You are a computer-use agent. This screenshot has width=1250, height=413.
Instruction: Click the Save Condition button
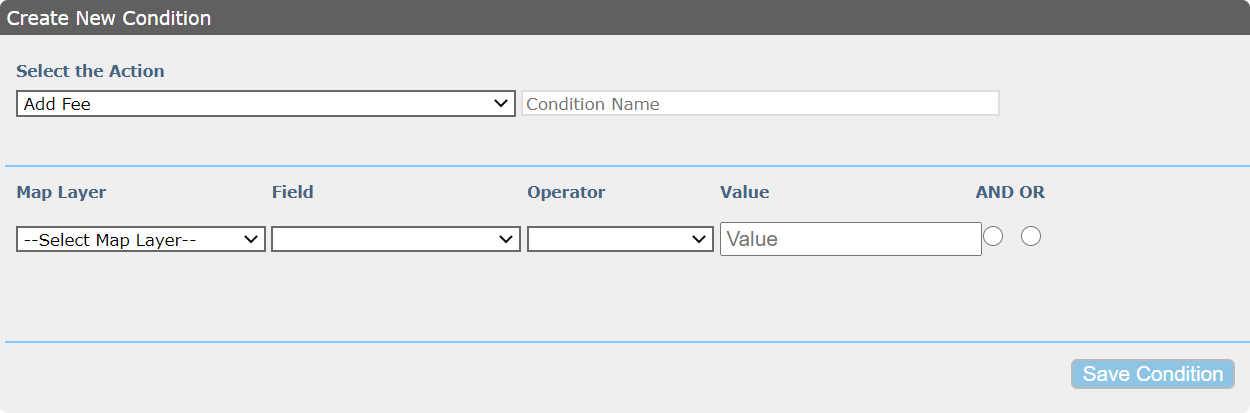tap(1153, 374)
